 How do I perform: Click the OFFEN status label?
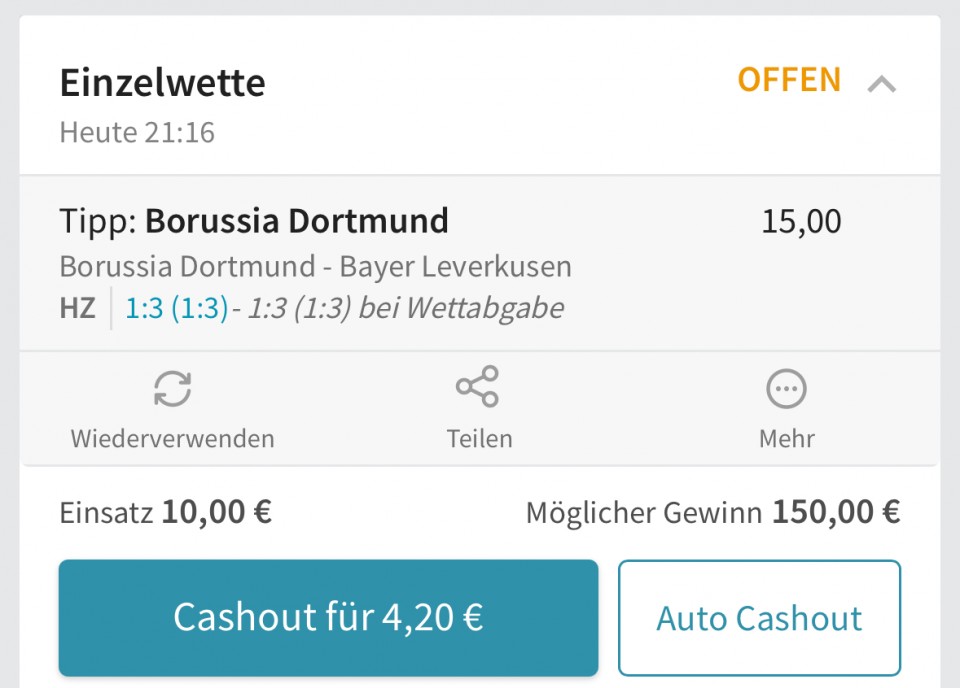pyautogui.click(x=789, y=80)
